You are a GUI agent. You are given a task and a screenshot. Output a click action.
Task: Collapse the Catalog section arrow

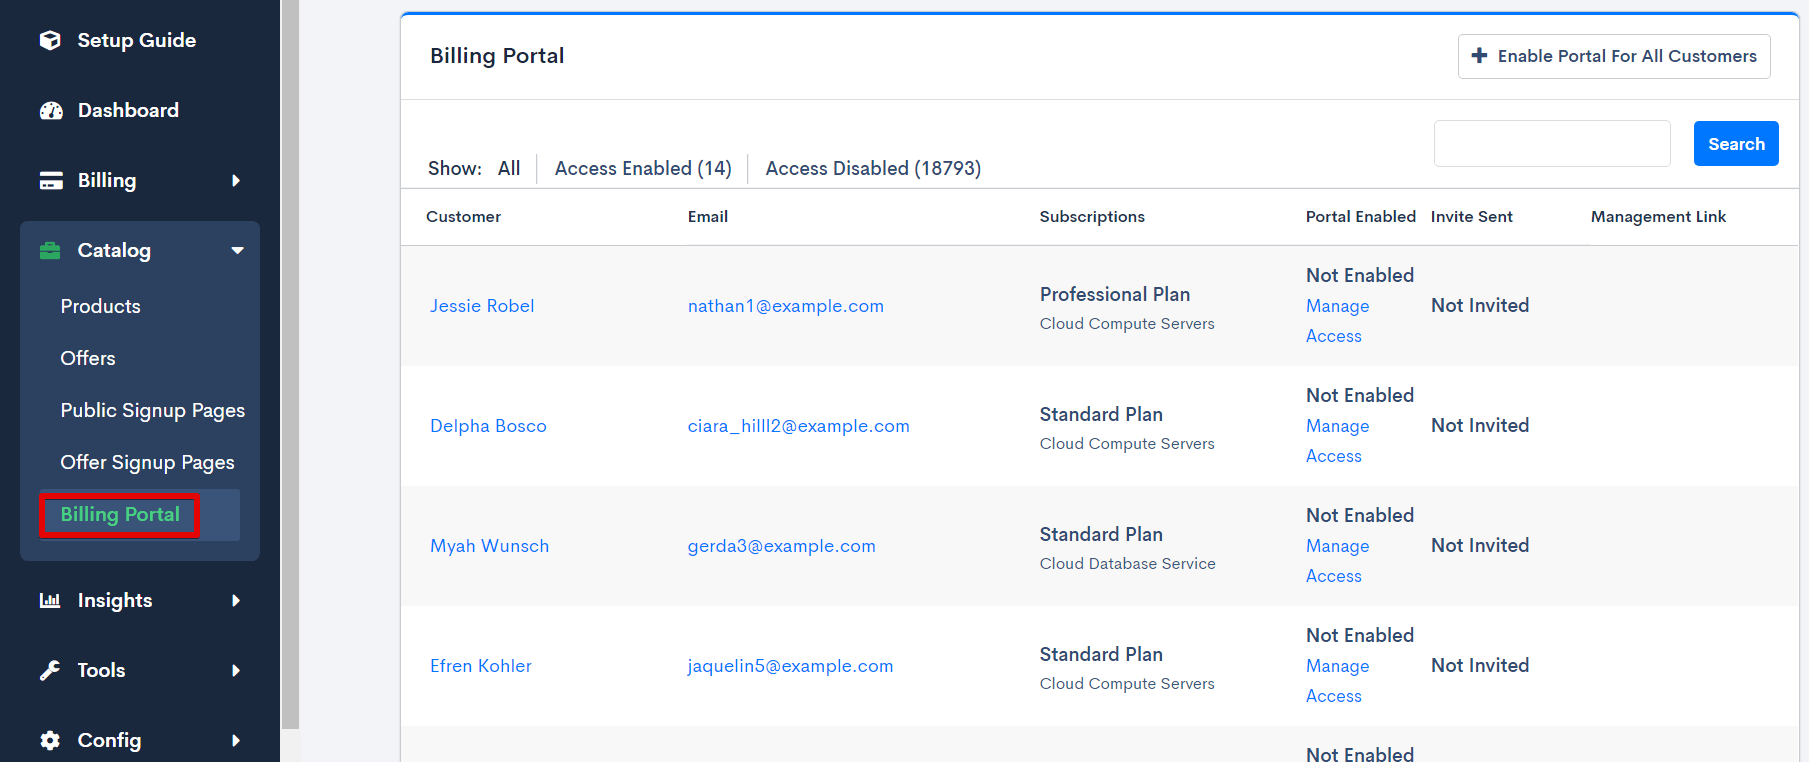pos(237,251)
